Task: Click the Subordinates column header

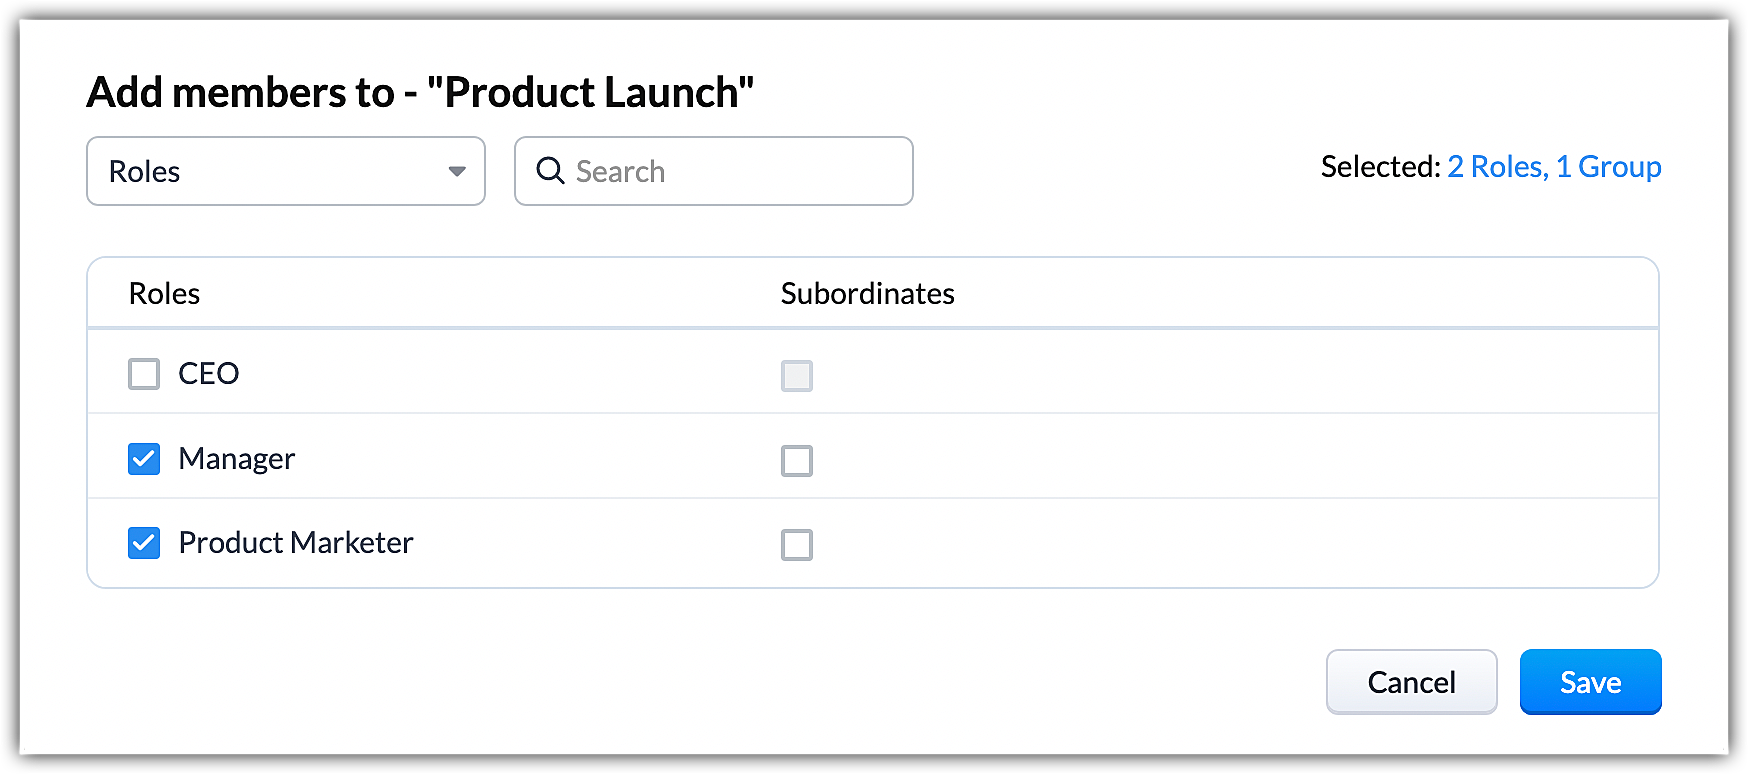Action: [x=867, y=293]
